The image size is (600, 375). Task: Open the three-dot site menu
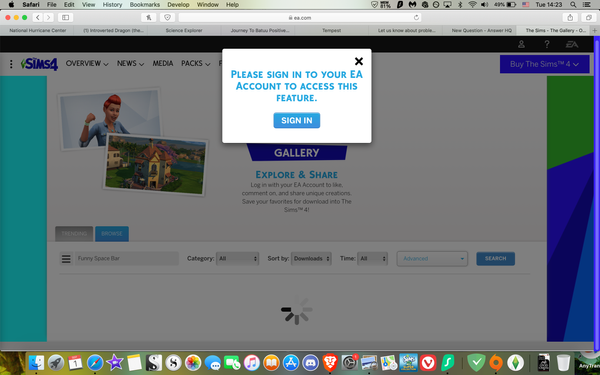(11, 64)
